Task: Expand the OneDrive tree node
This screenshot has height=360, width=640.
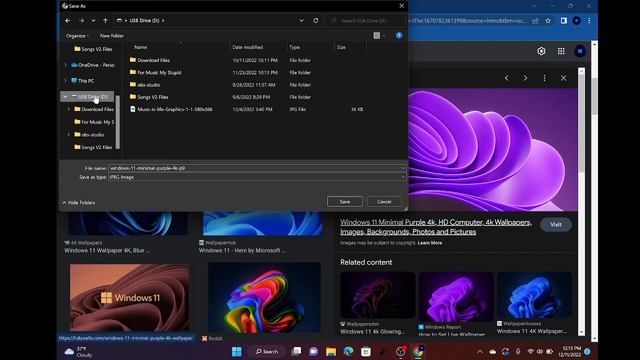Action: click(x=65, y=65)
